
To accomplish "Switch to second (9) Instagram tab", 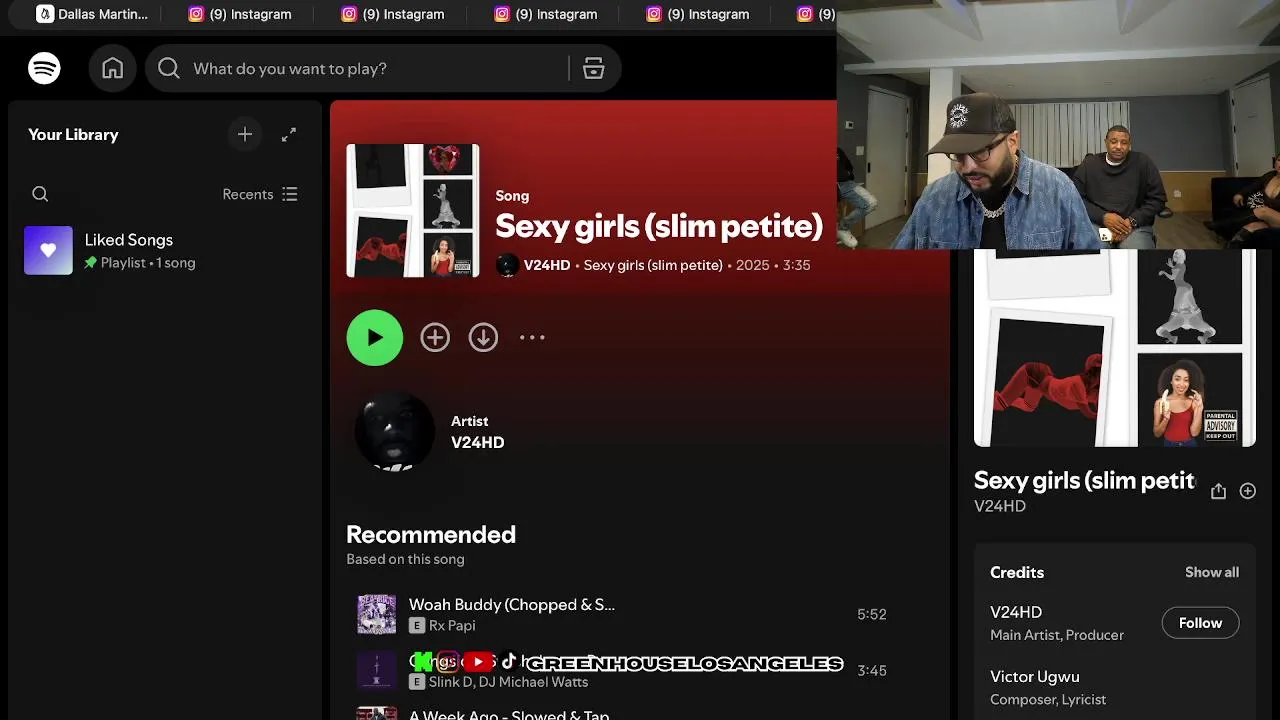I will pos(393,14).
